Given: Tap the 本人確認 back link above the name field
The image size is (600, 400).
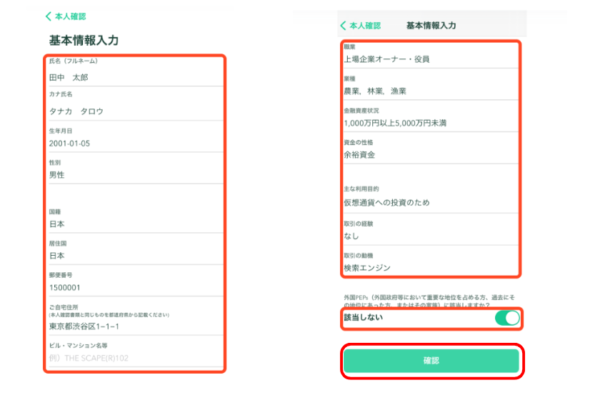Looking at the screenshot, I should 70,17.
